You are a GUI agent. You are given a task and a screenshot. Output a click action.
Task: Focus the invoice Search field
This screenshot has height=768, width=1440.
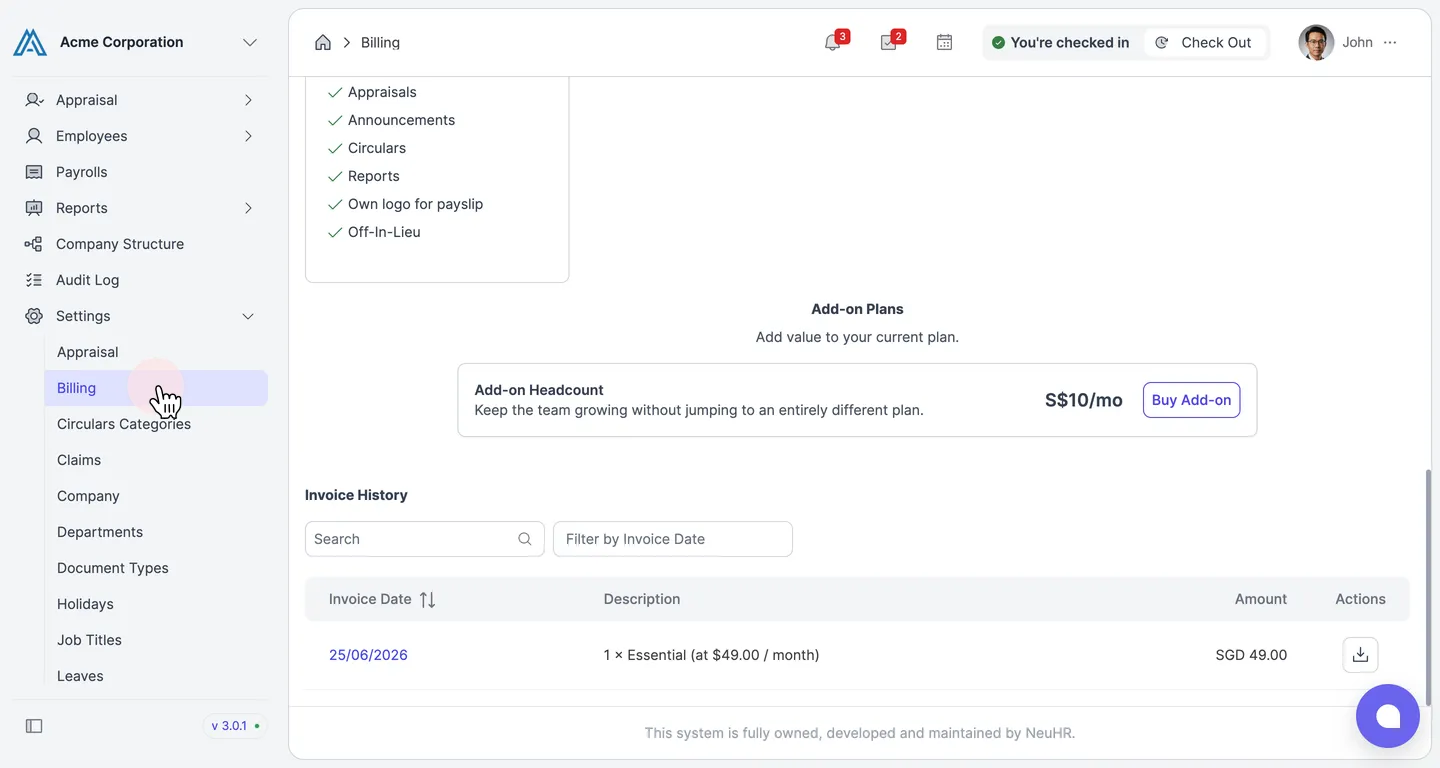[x=424, y=539]
